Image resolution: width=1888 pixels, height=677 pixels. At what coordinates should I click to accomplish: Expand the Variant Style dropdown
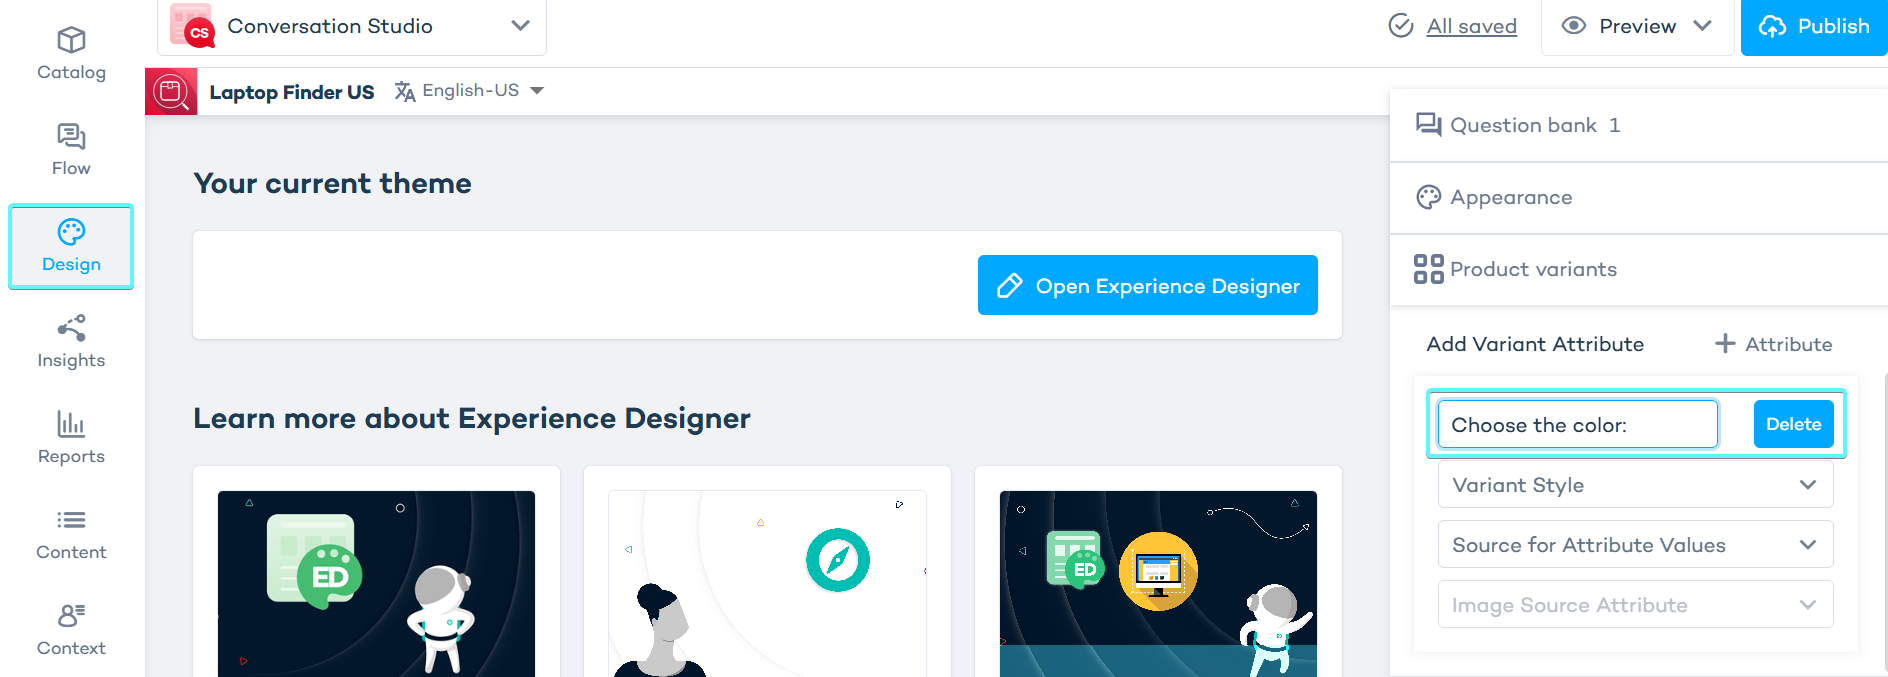1635,485
